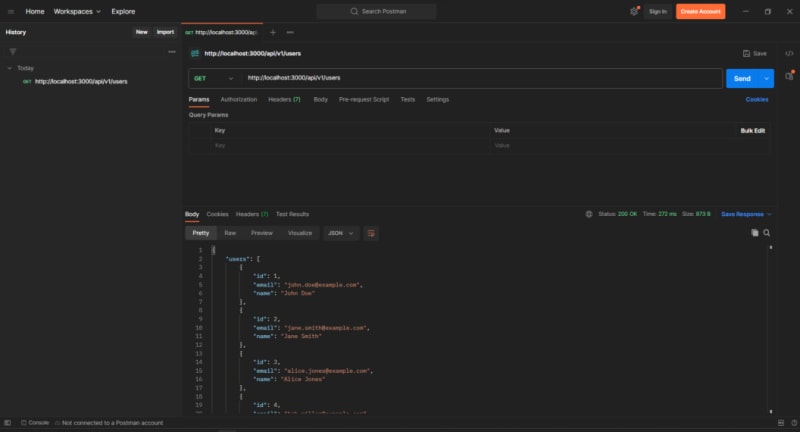Toggle line wrap icon in response toolbar

pyautogui.click(x=372, y=233)
